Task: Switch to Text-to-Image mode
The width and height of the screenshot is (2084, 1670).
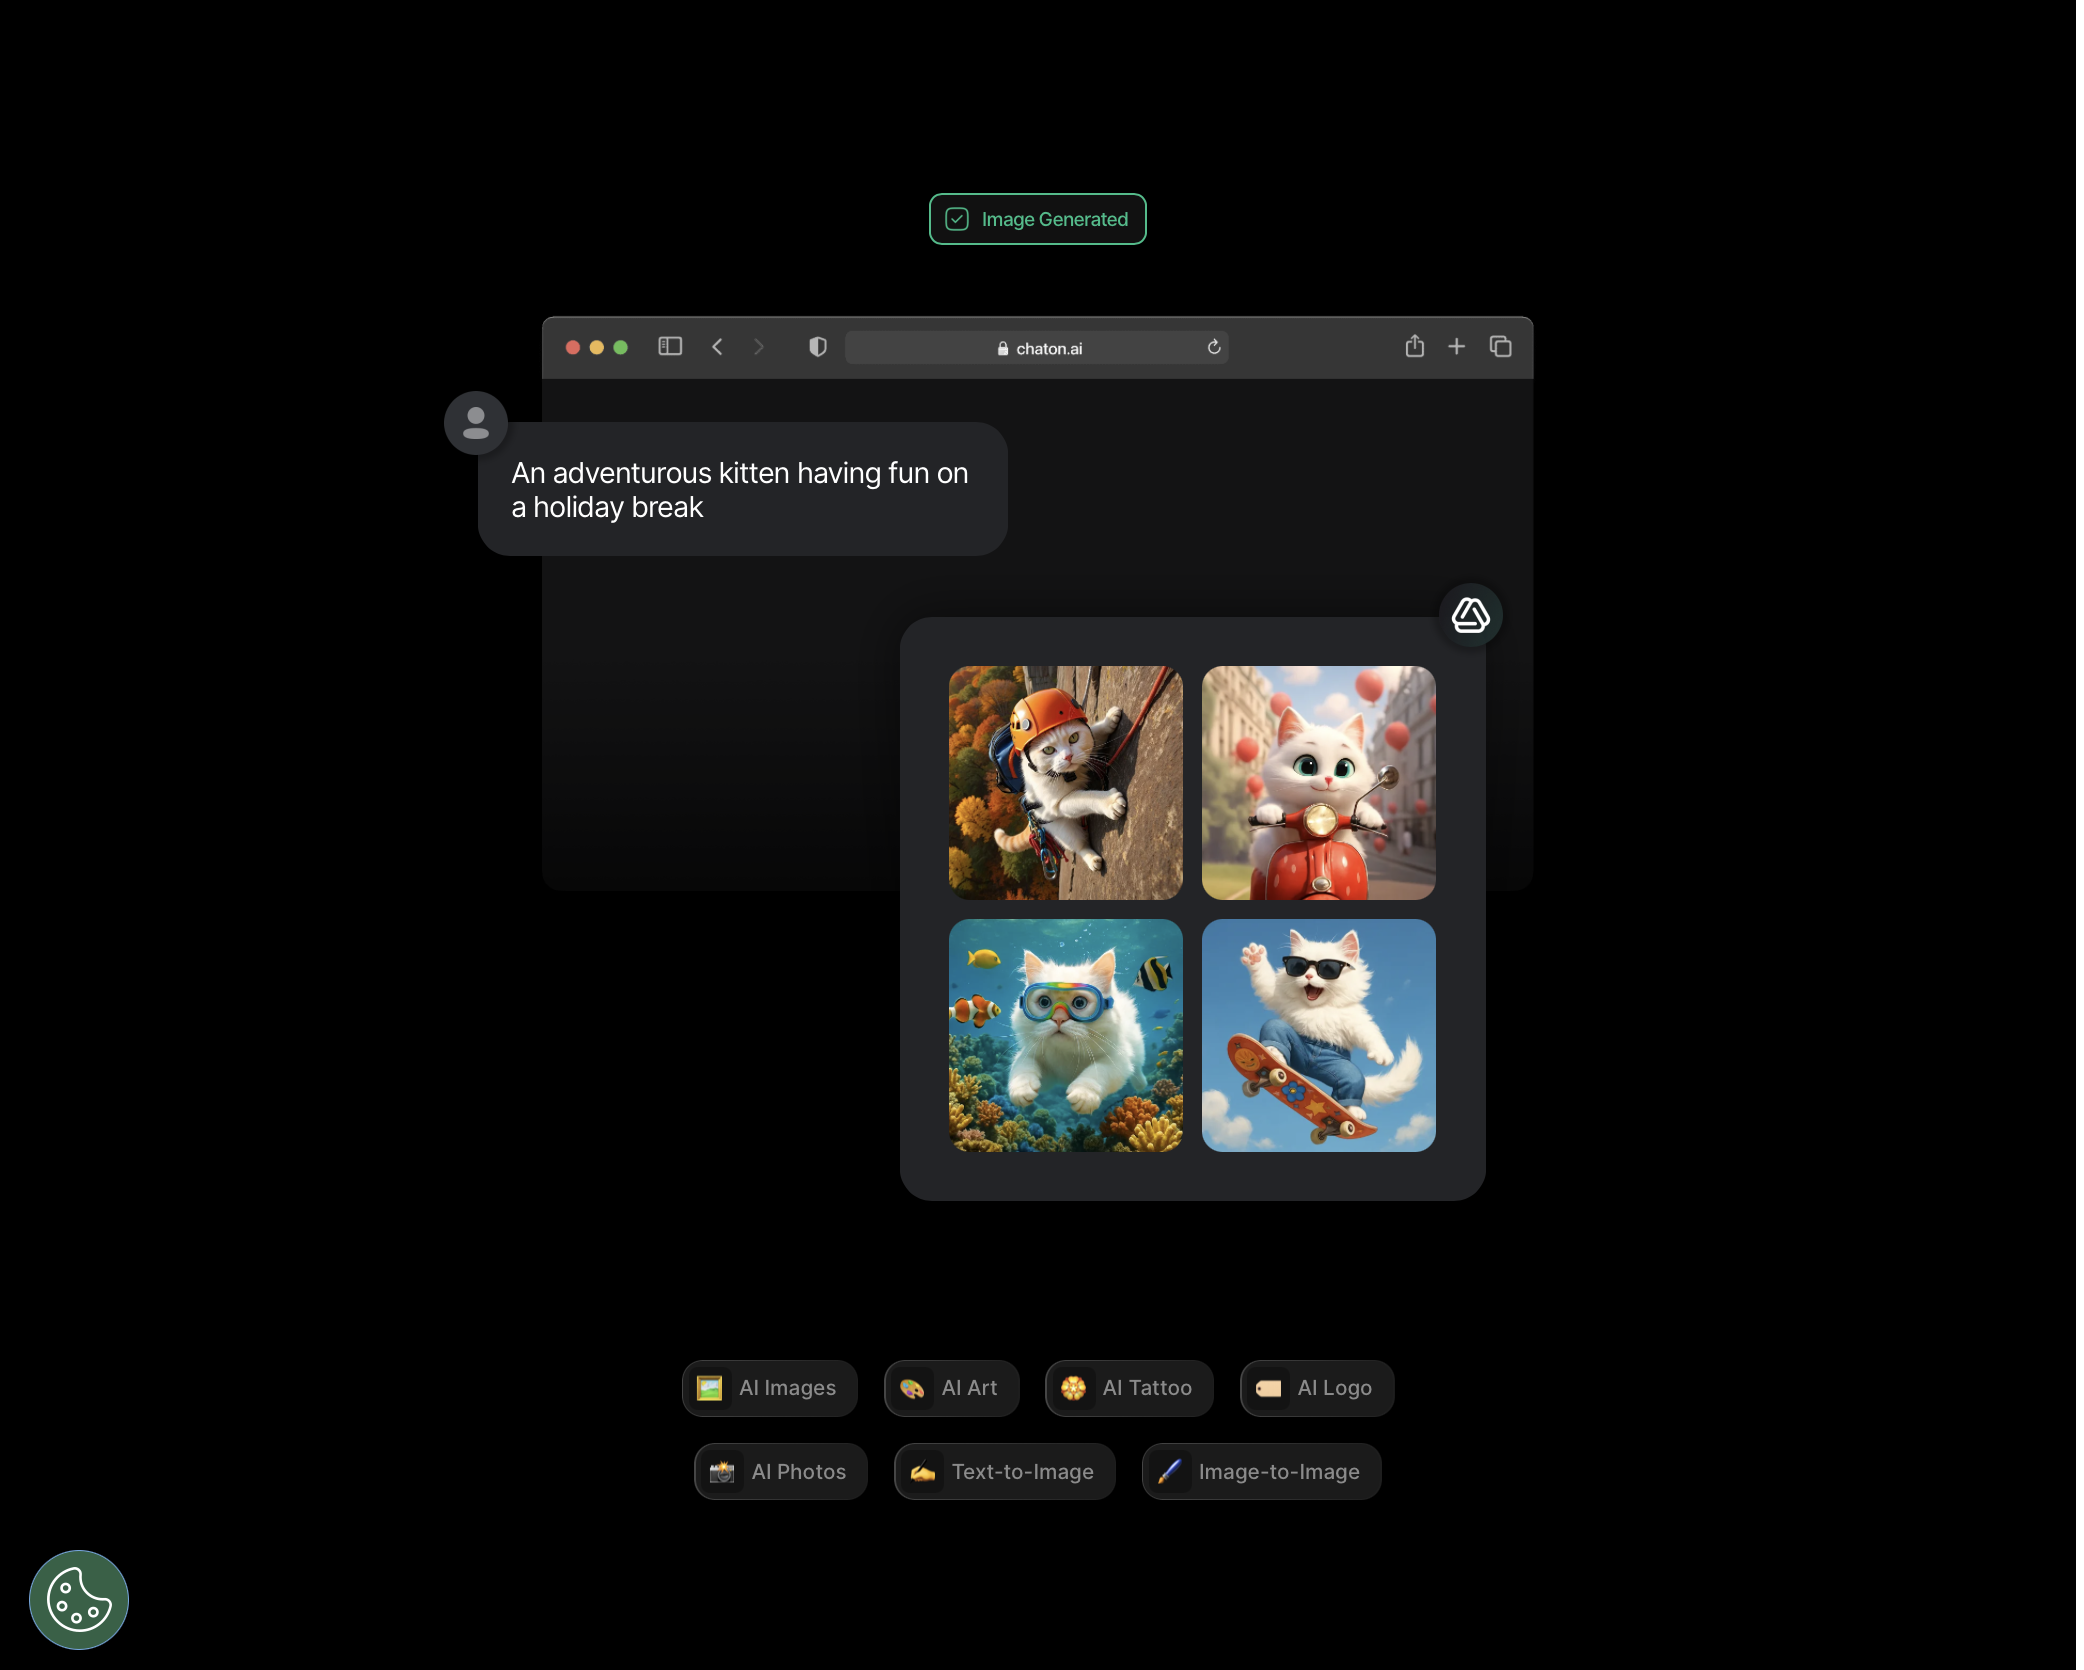Action: click(1004, 1471)
